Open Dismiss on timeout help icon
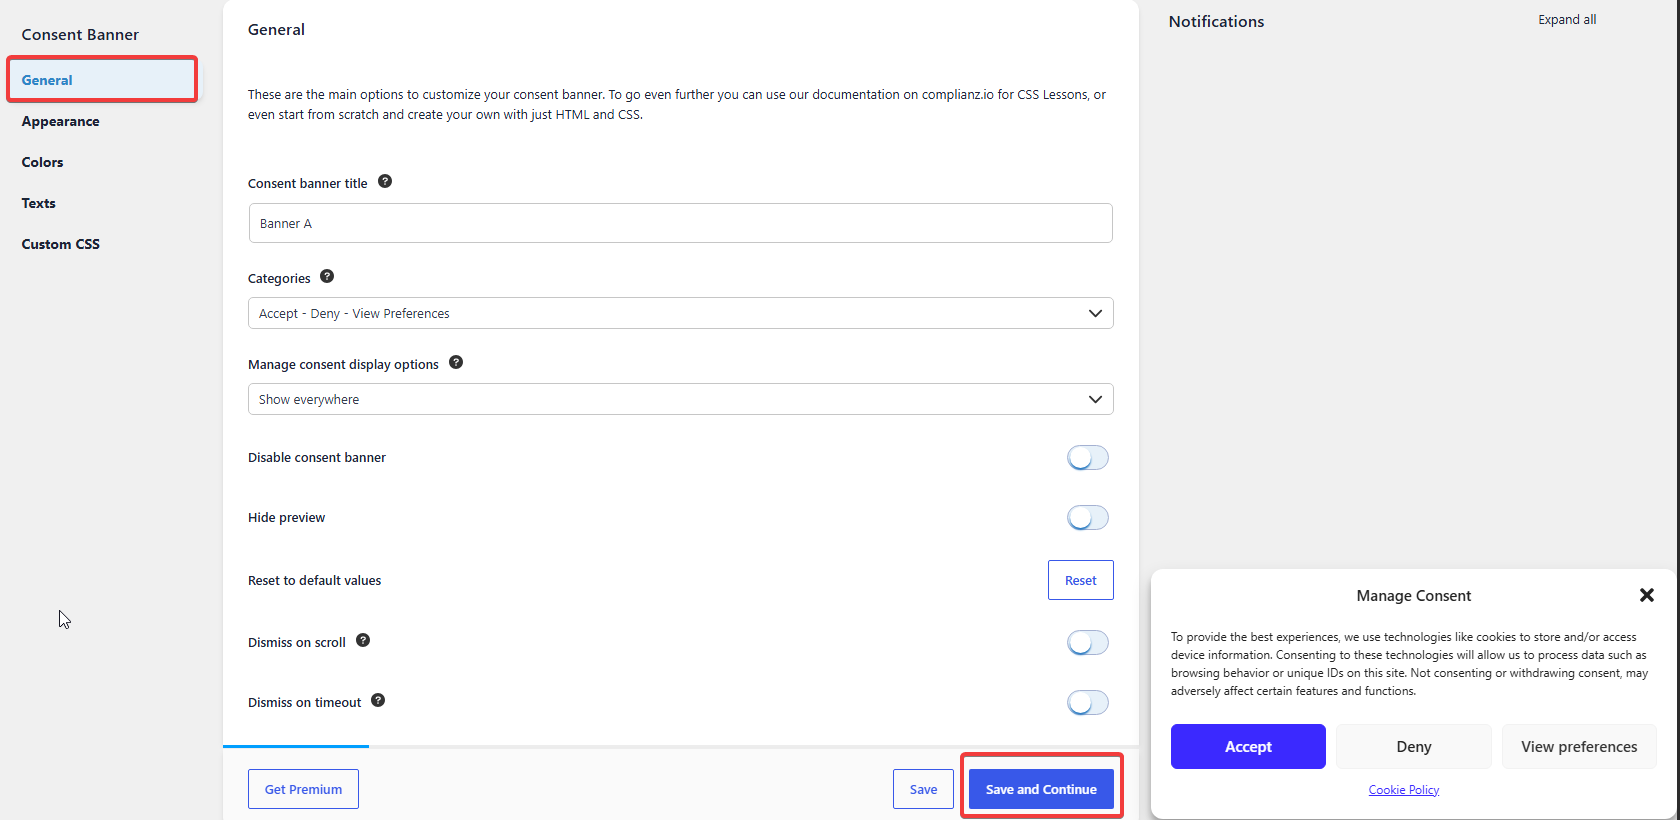This screenshot has width=1680, height=820. [378, 700]
